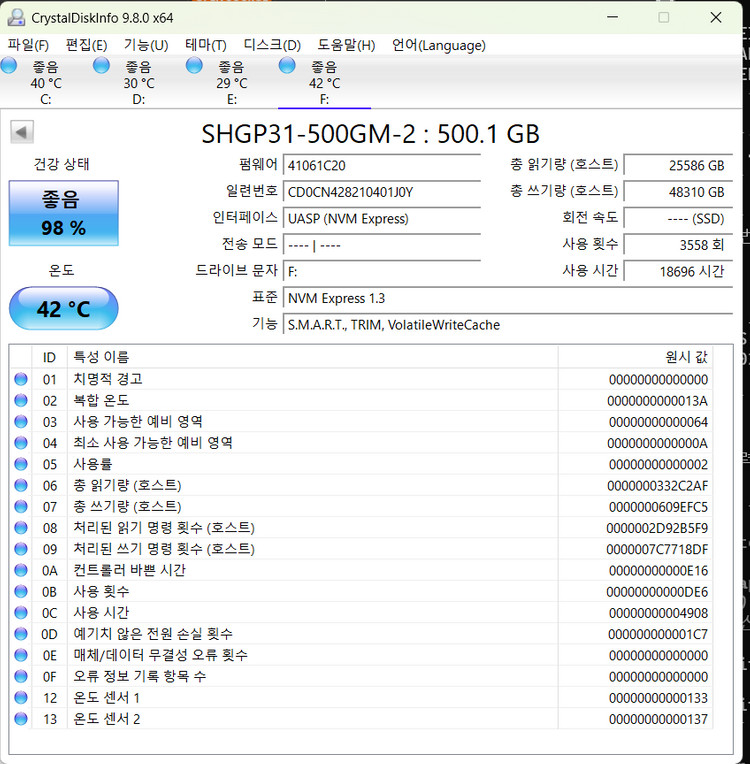
Task: Click status dot for 13 온도 센서 2
Action: pyautogui.click(x=21, y=719)
